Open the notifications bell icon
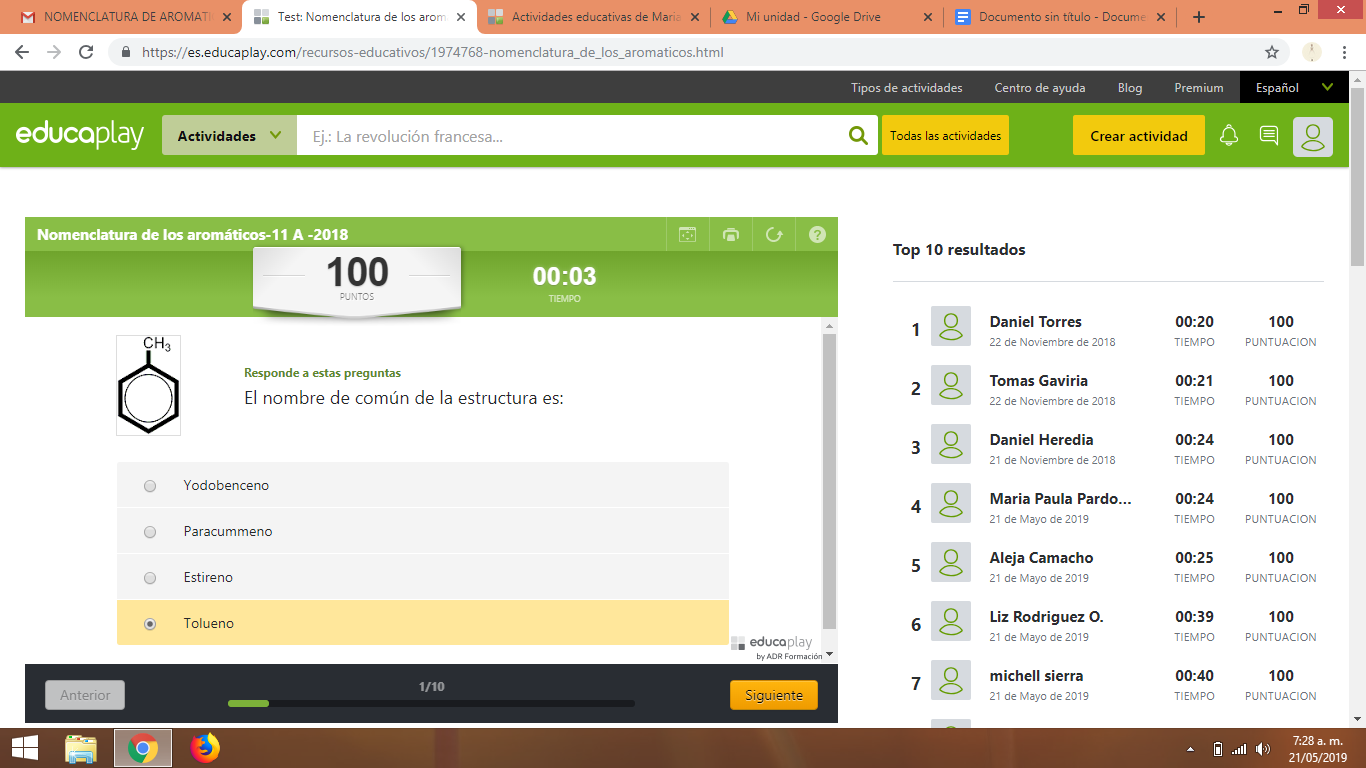Image resolution: width=1366 pixels, height=768 pixels. [x=1229, y=136]
